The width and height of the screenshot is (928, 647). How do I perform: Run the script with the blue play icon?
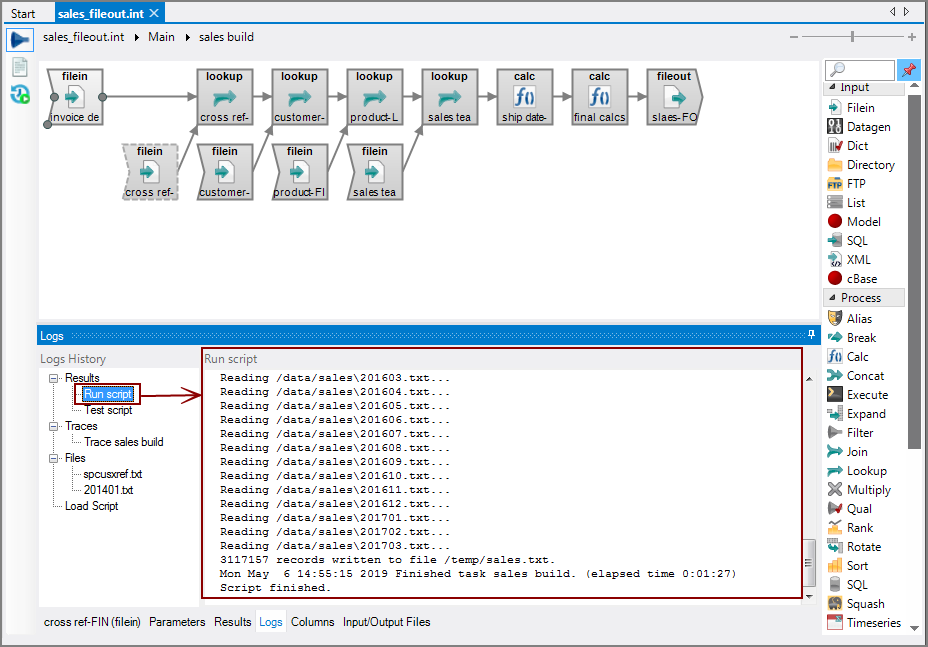pyautogui.click(x=19, y=39)
